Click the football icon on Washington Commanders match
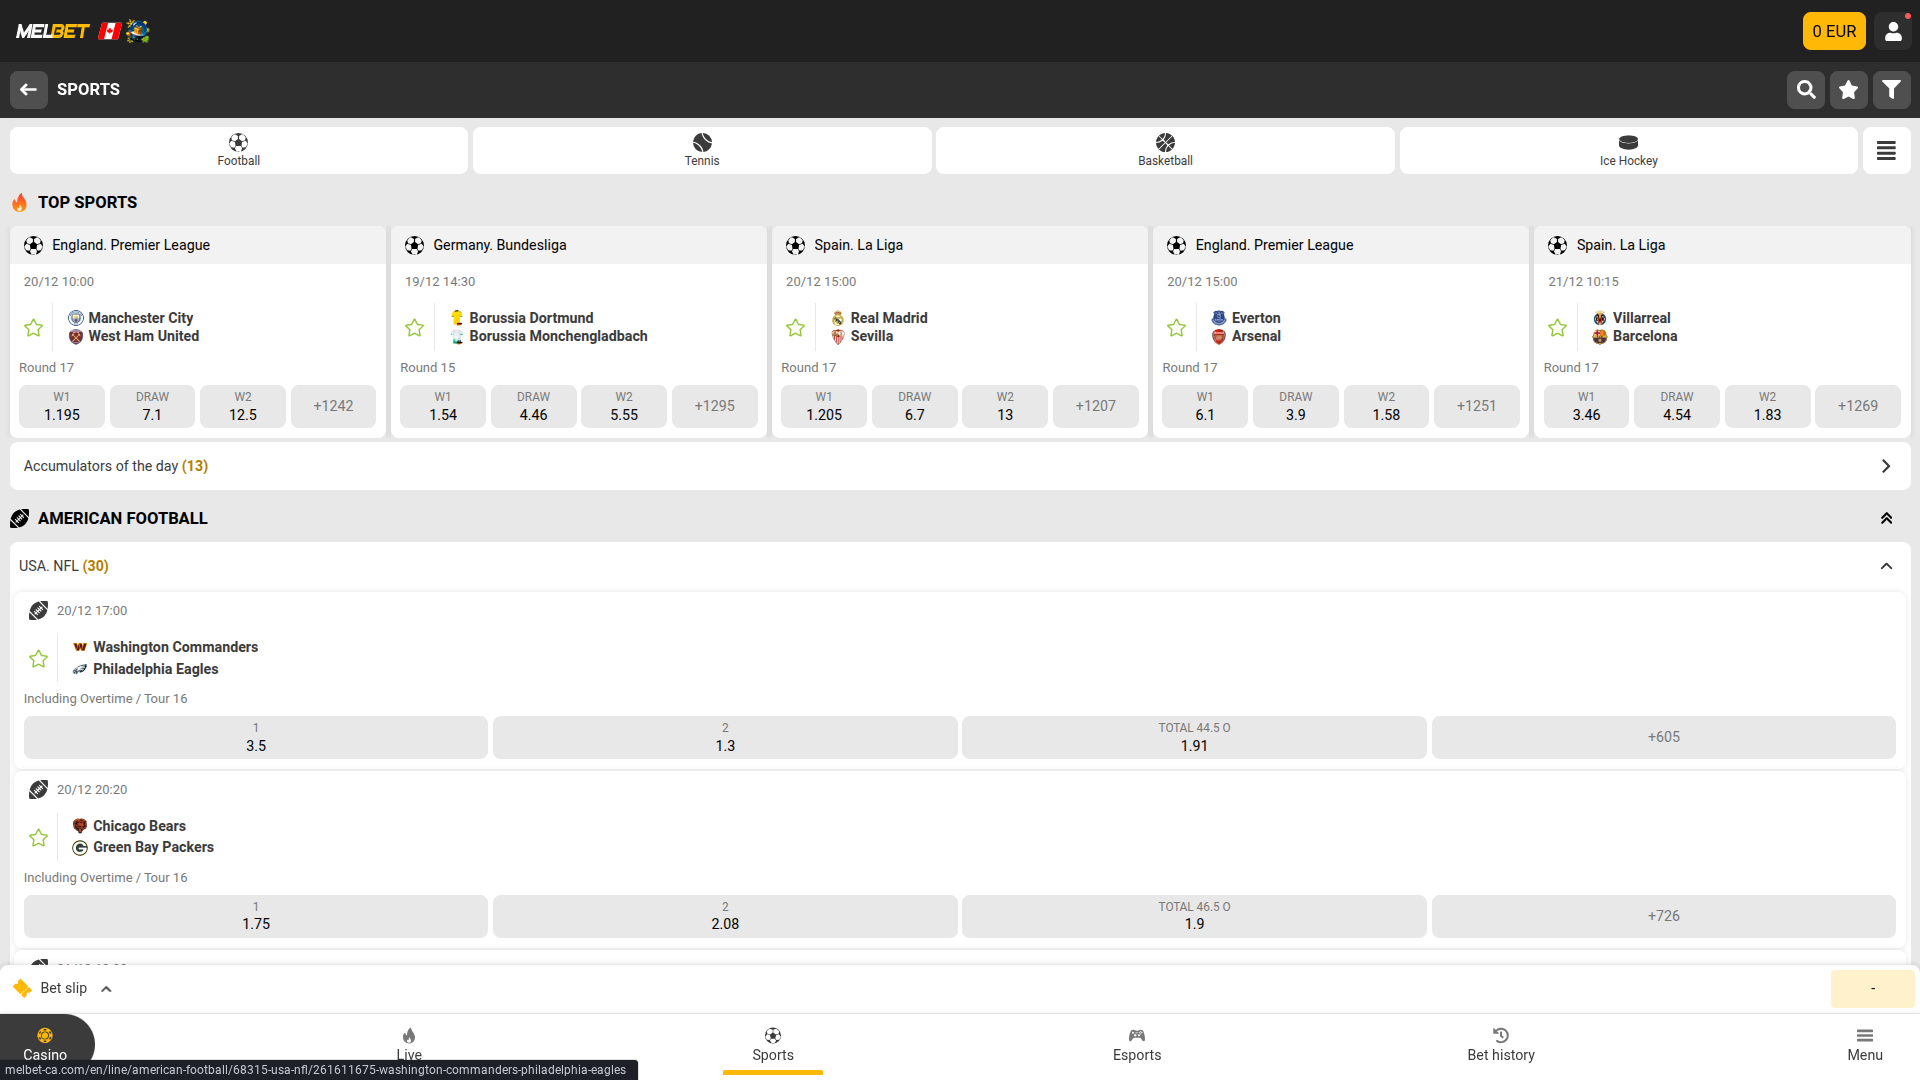 (38, 610)
